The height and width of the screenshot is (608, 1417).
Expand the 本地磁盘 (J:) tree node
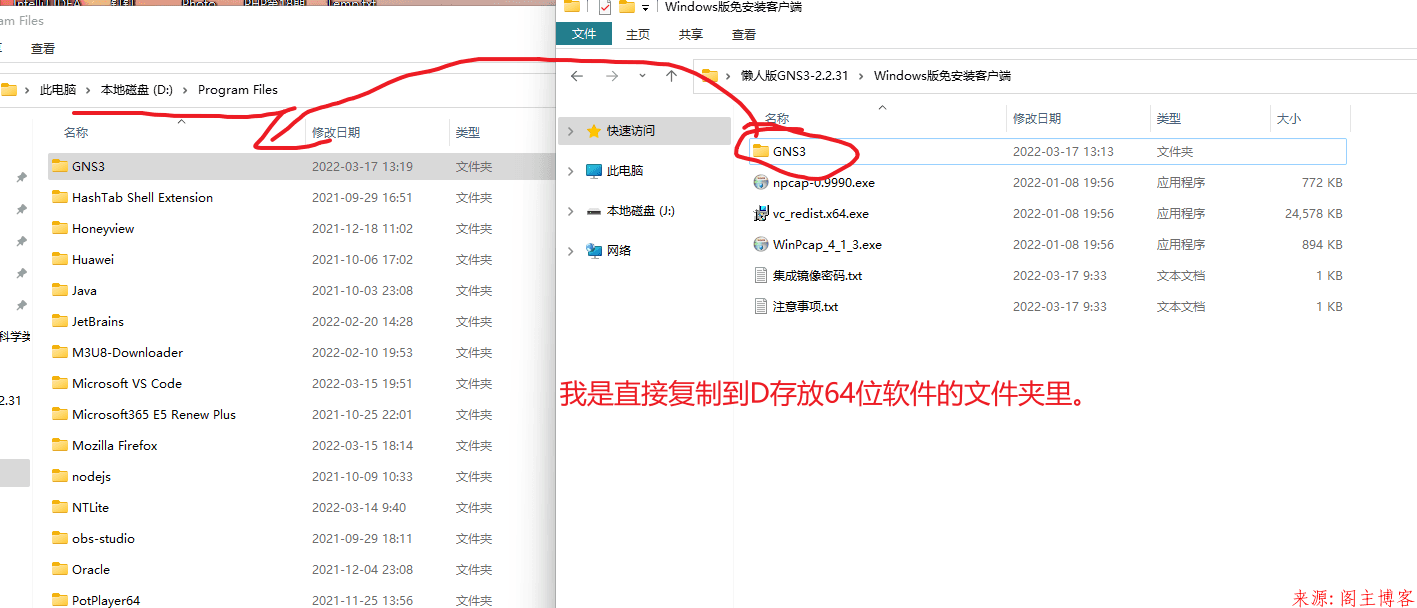coord(571,211)
